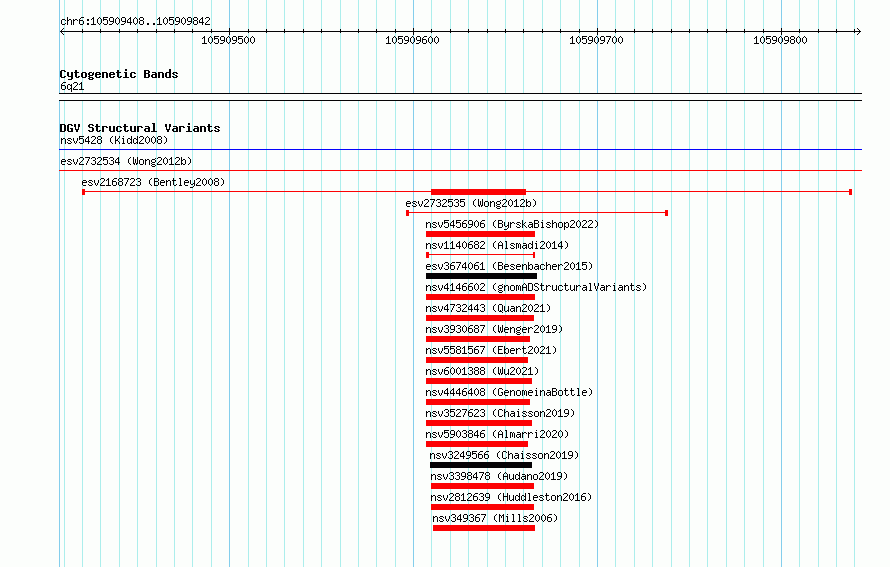Click nsv5903846 (Almarri2020) label
This screenshot has width=890, height=567.
pyautogui.click(x=497, y=434)
